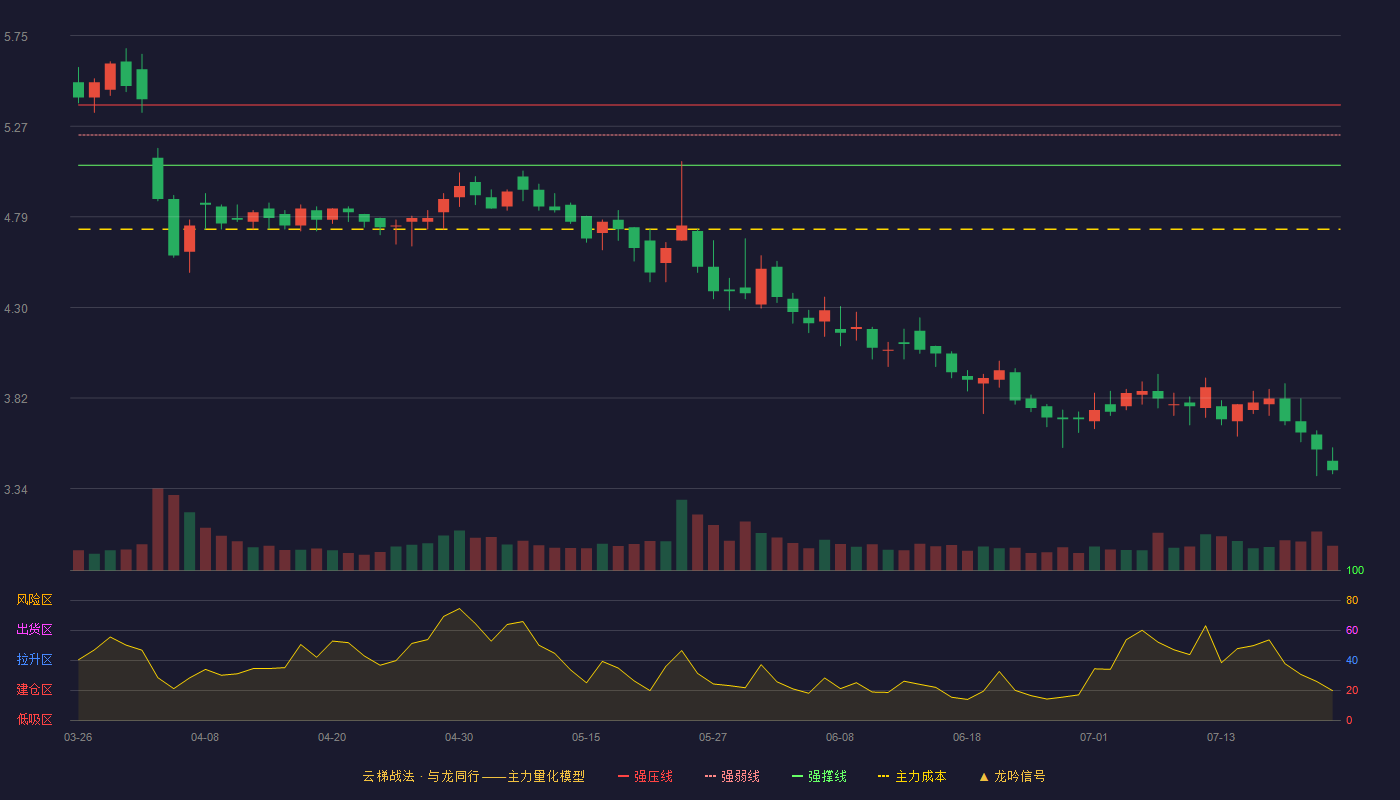Click the yellow dashed cost line
The height and width of the screenshot is (800, 1400).
[x=709, y=229]
